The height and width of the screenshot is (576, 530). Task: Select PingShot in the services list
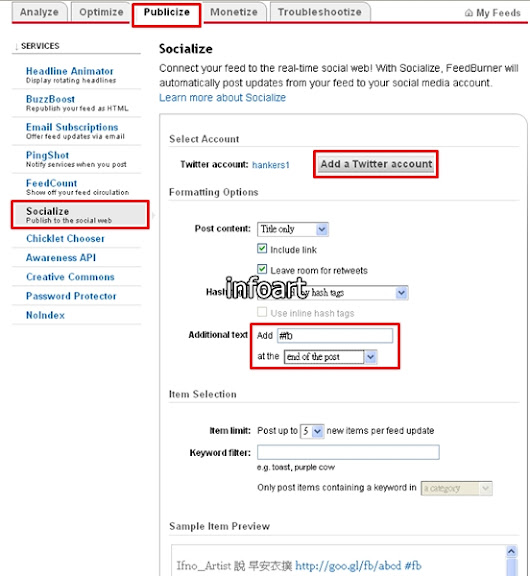pos(47,155)
